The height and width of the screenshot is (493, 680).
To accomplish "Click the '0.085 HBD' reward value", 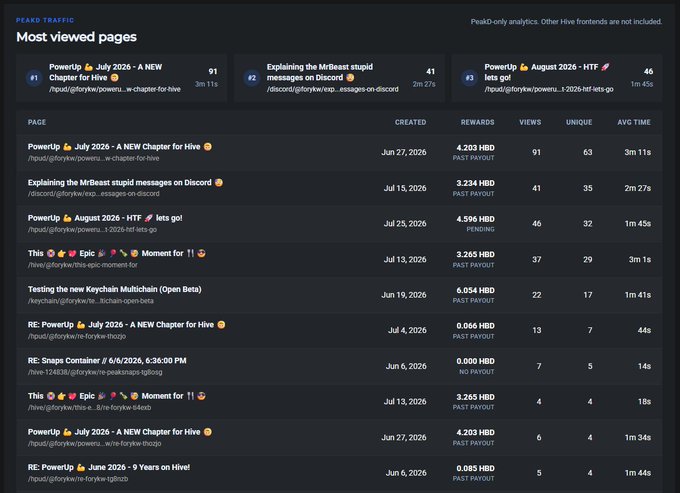I will coord(475,468).
